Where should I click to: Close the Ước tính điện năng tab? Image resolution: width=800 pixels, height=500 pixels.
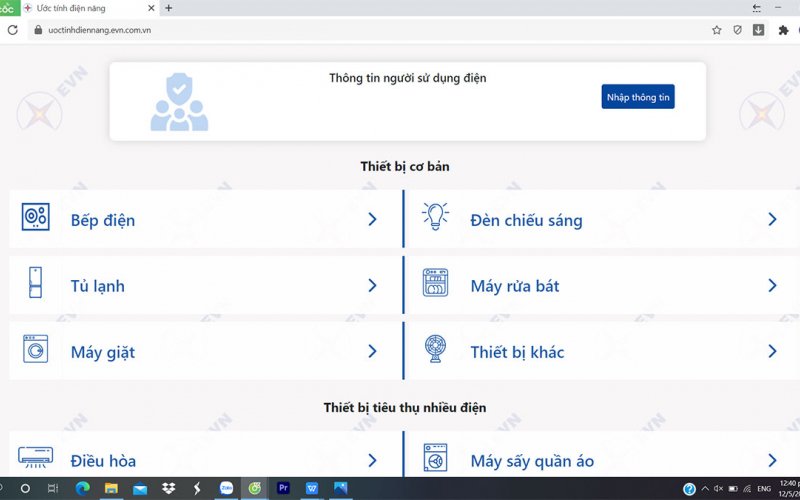tap(151, 8)
